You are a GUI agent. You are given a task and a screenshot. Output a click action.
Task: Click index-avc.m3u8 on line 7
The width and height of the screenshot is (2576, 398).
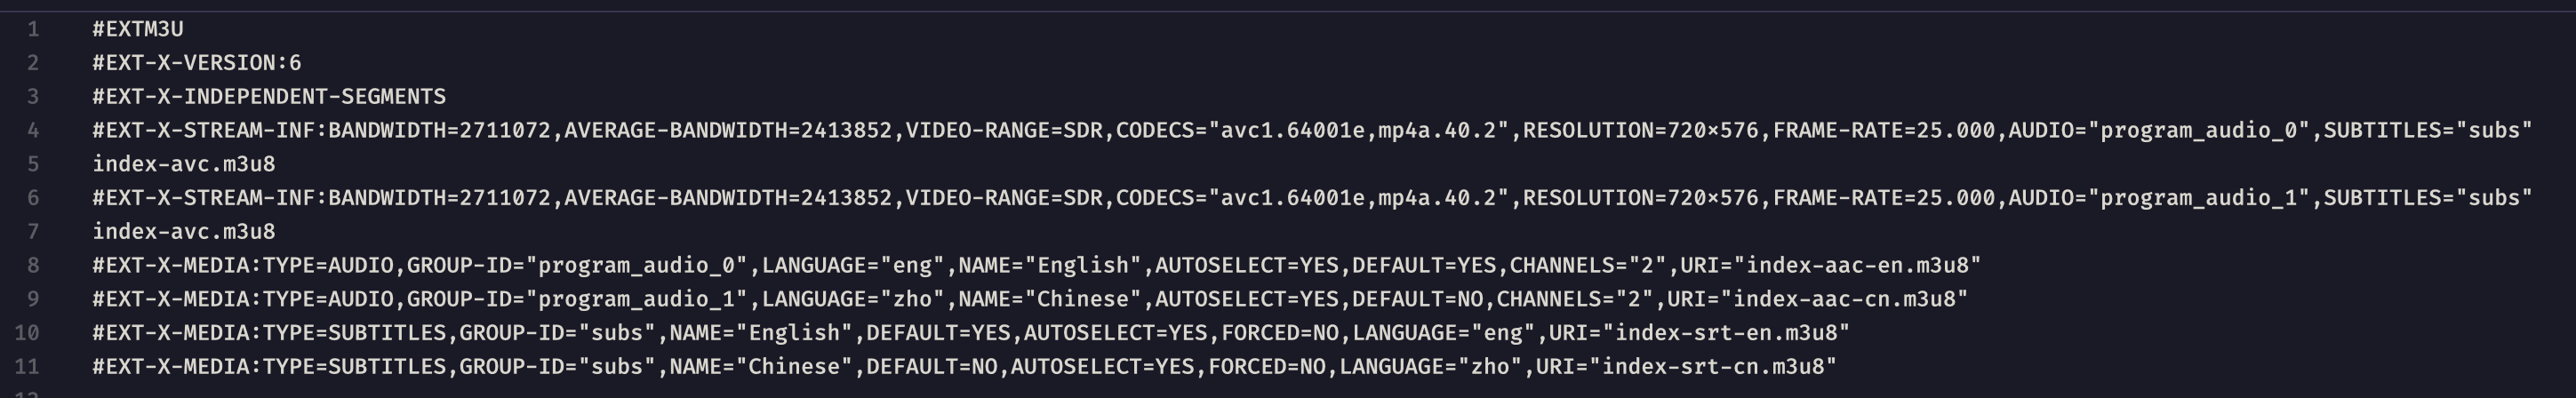click(x=184, y=231)
